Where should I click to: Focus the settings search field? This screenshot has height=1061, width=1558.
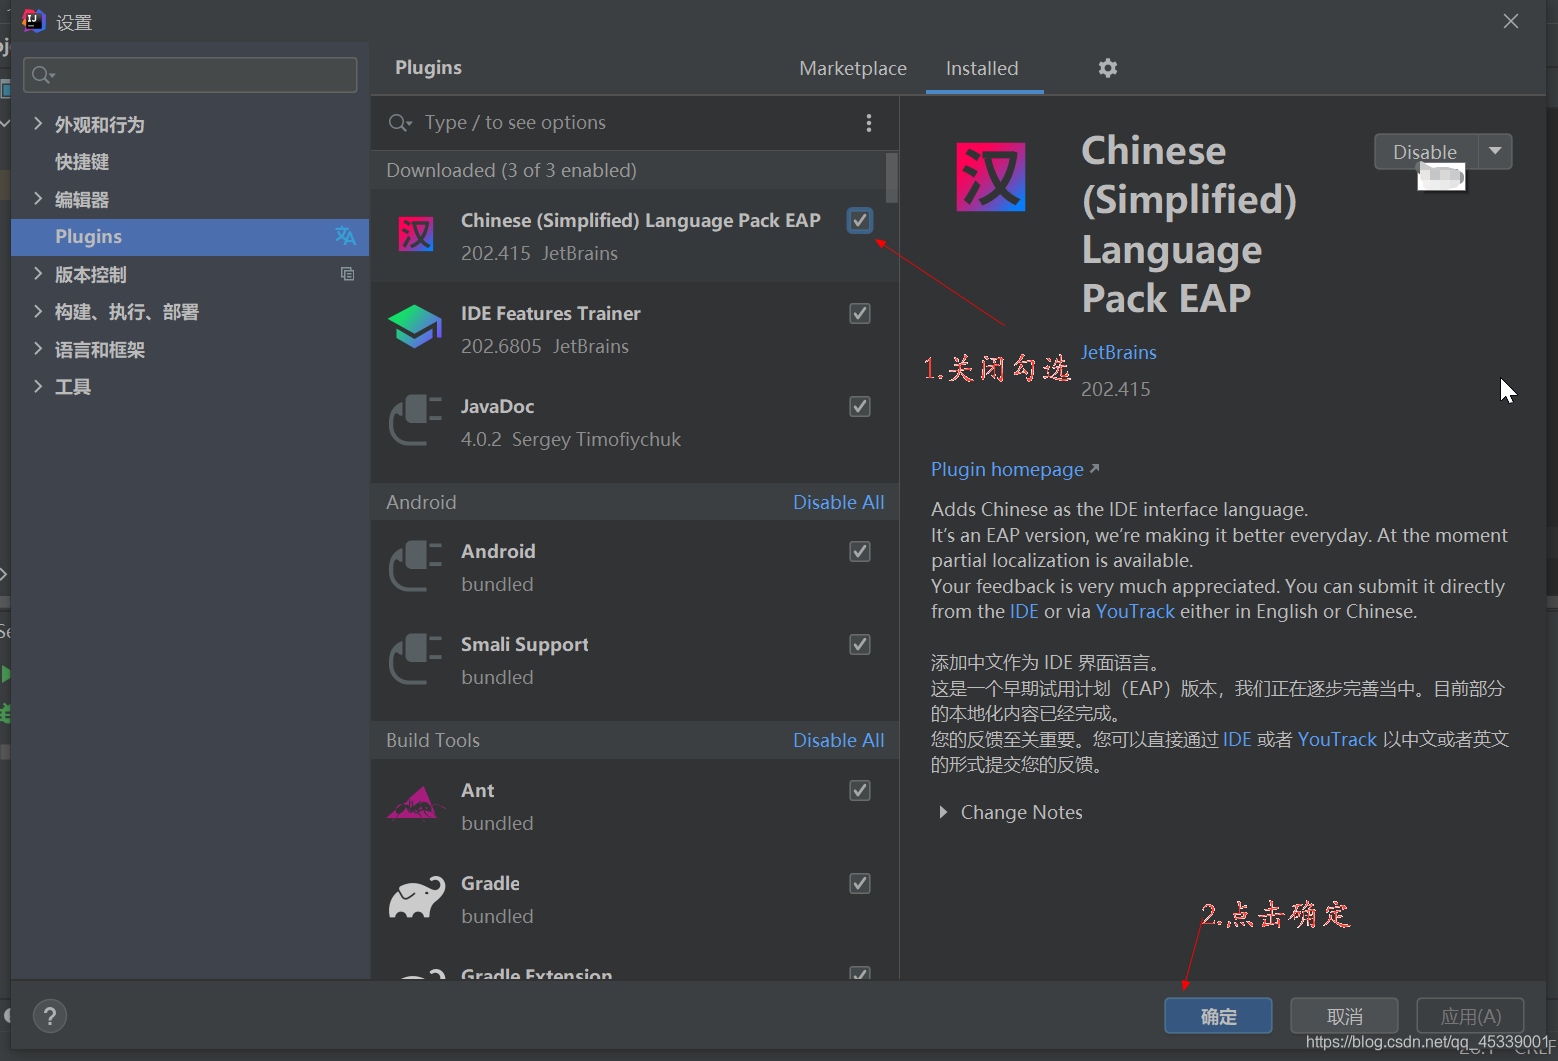click(x=190, y=75)
